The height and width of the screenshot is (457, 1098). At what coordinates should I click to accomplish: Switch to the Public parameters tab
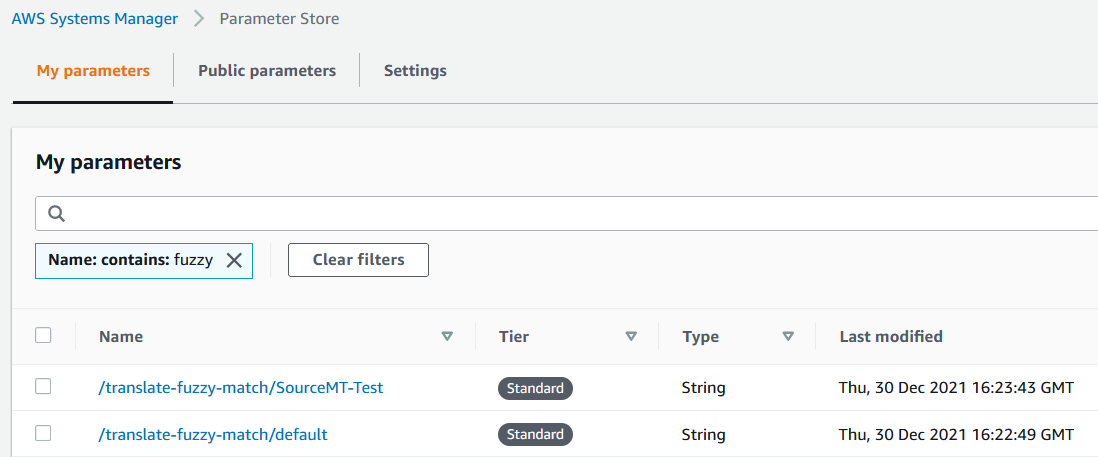(x=267, y=71)
